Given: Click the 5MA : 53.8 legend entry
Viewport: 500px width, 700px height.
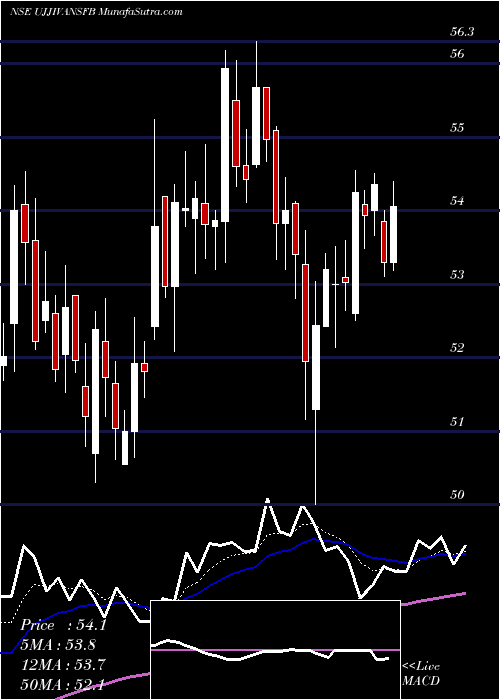Looking at the screenshot, I should pos(58,644).
